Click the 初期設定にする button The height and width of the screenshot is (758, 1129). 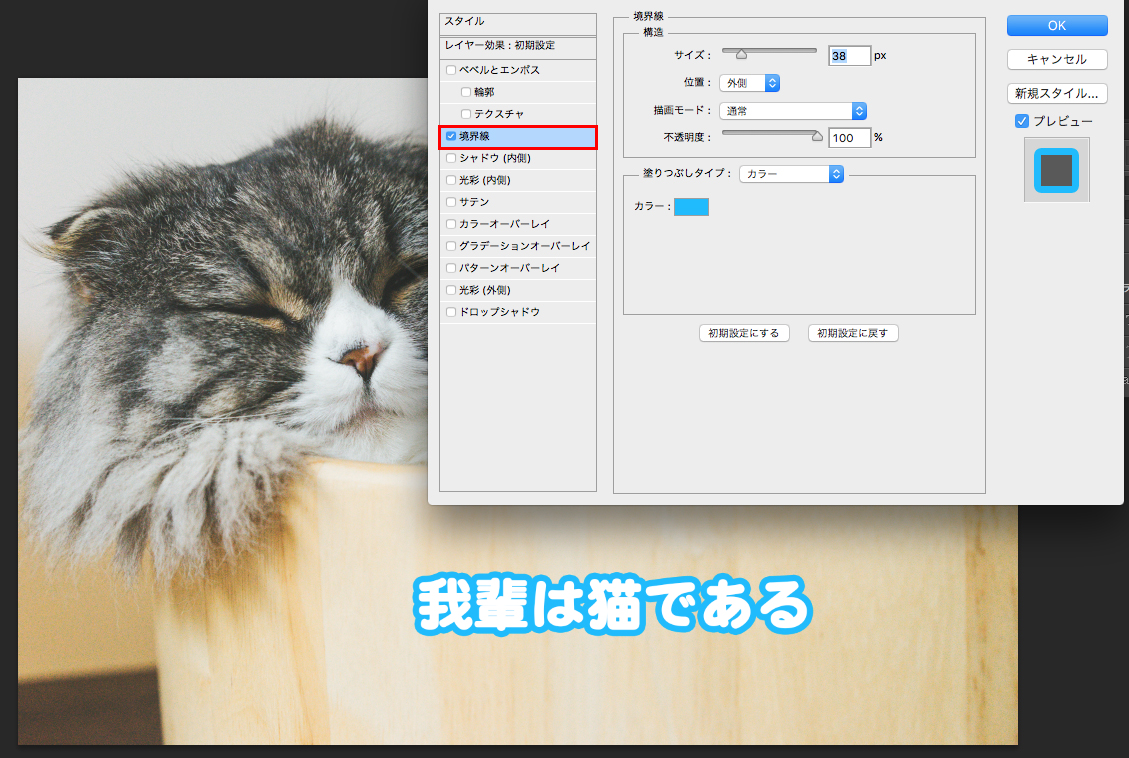(744, 333)
